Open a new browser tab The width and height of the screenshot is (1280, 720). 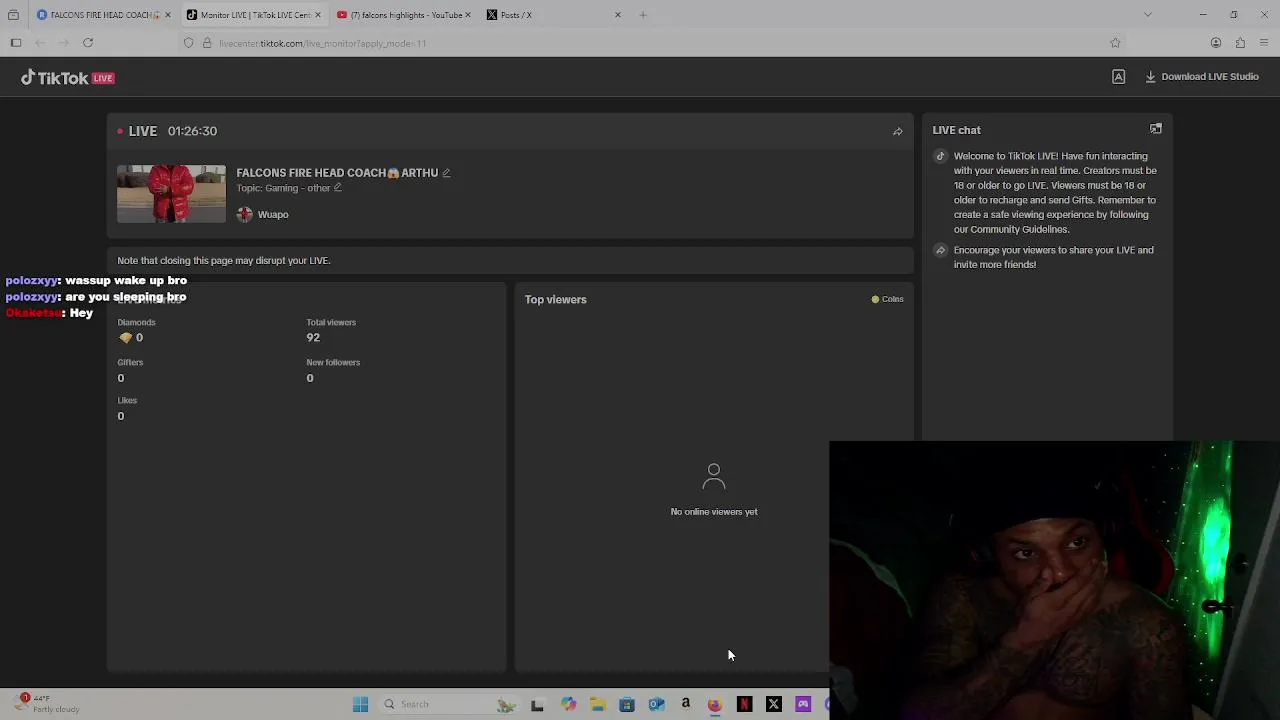(x=643, y=15)
